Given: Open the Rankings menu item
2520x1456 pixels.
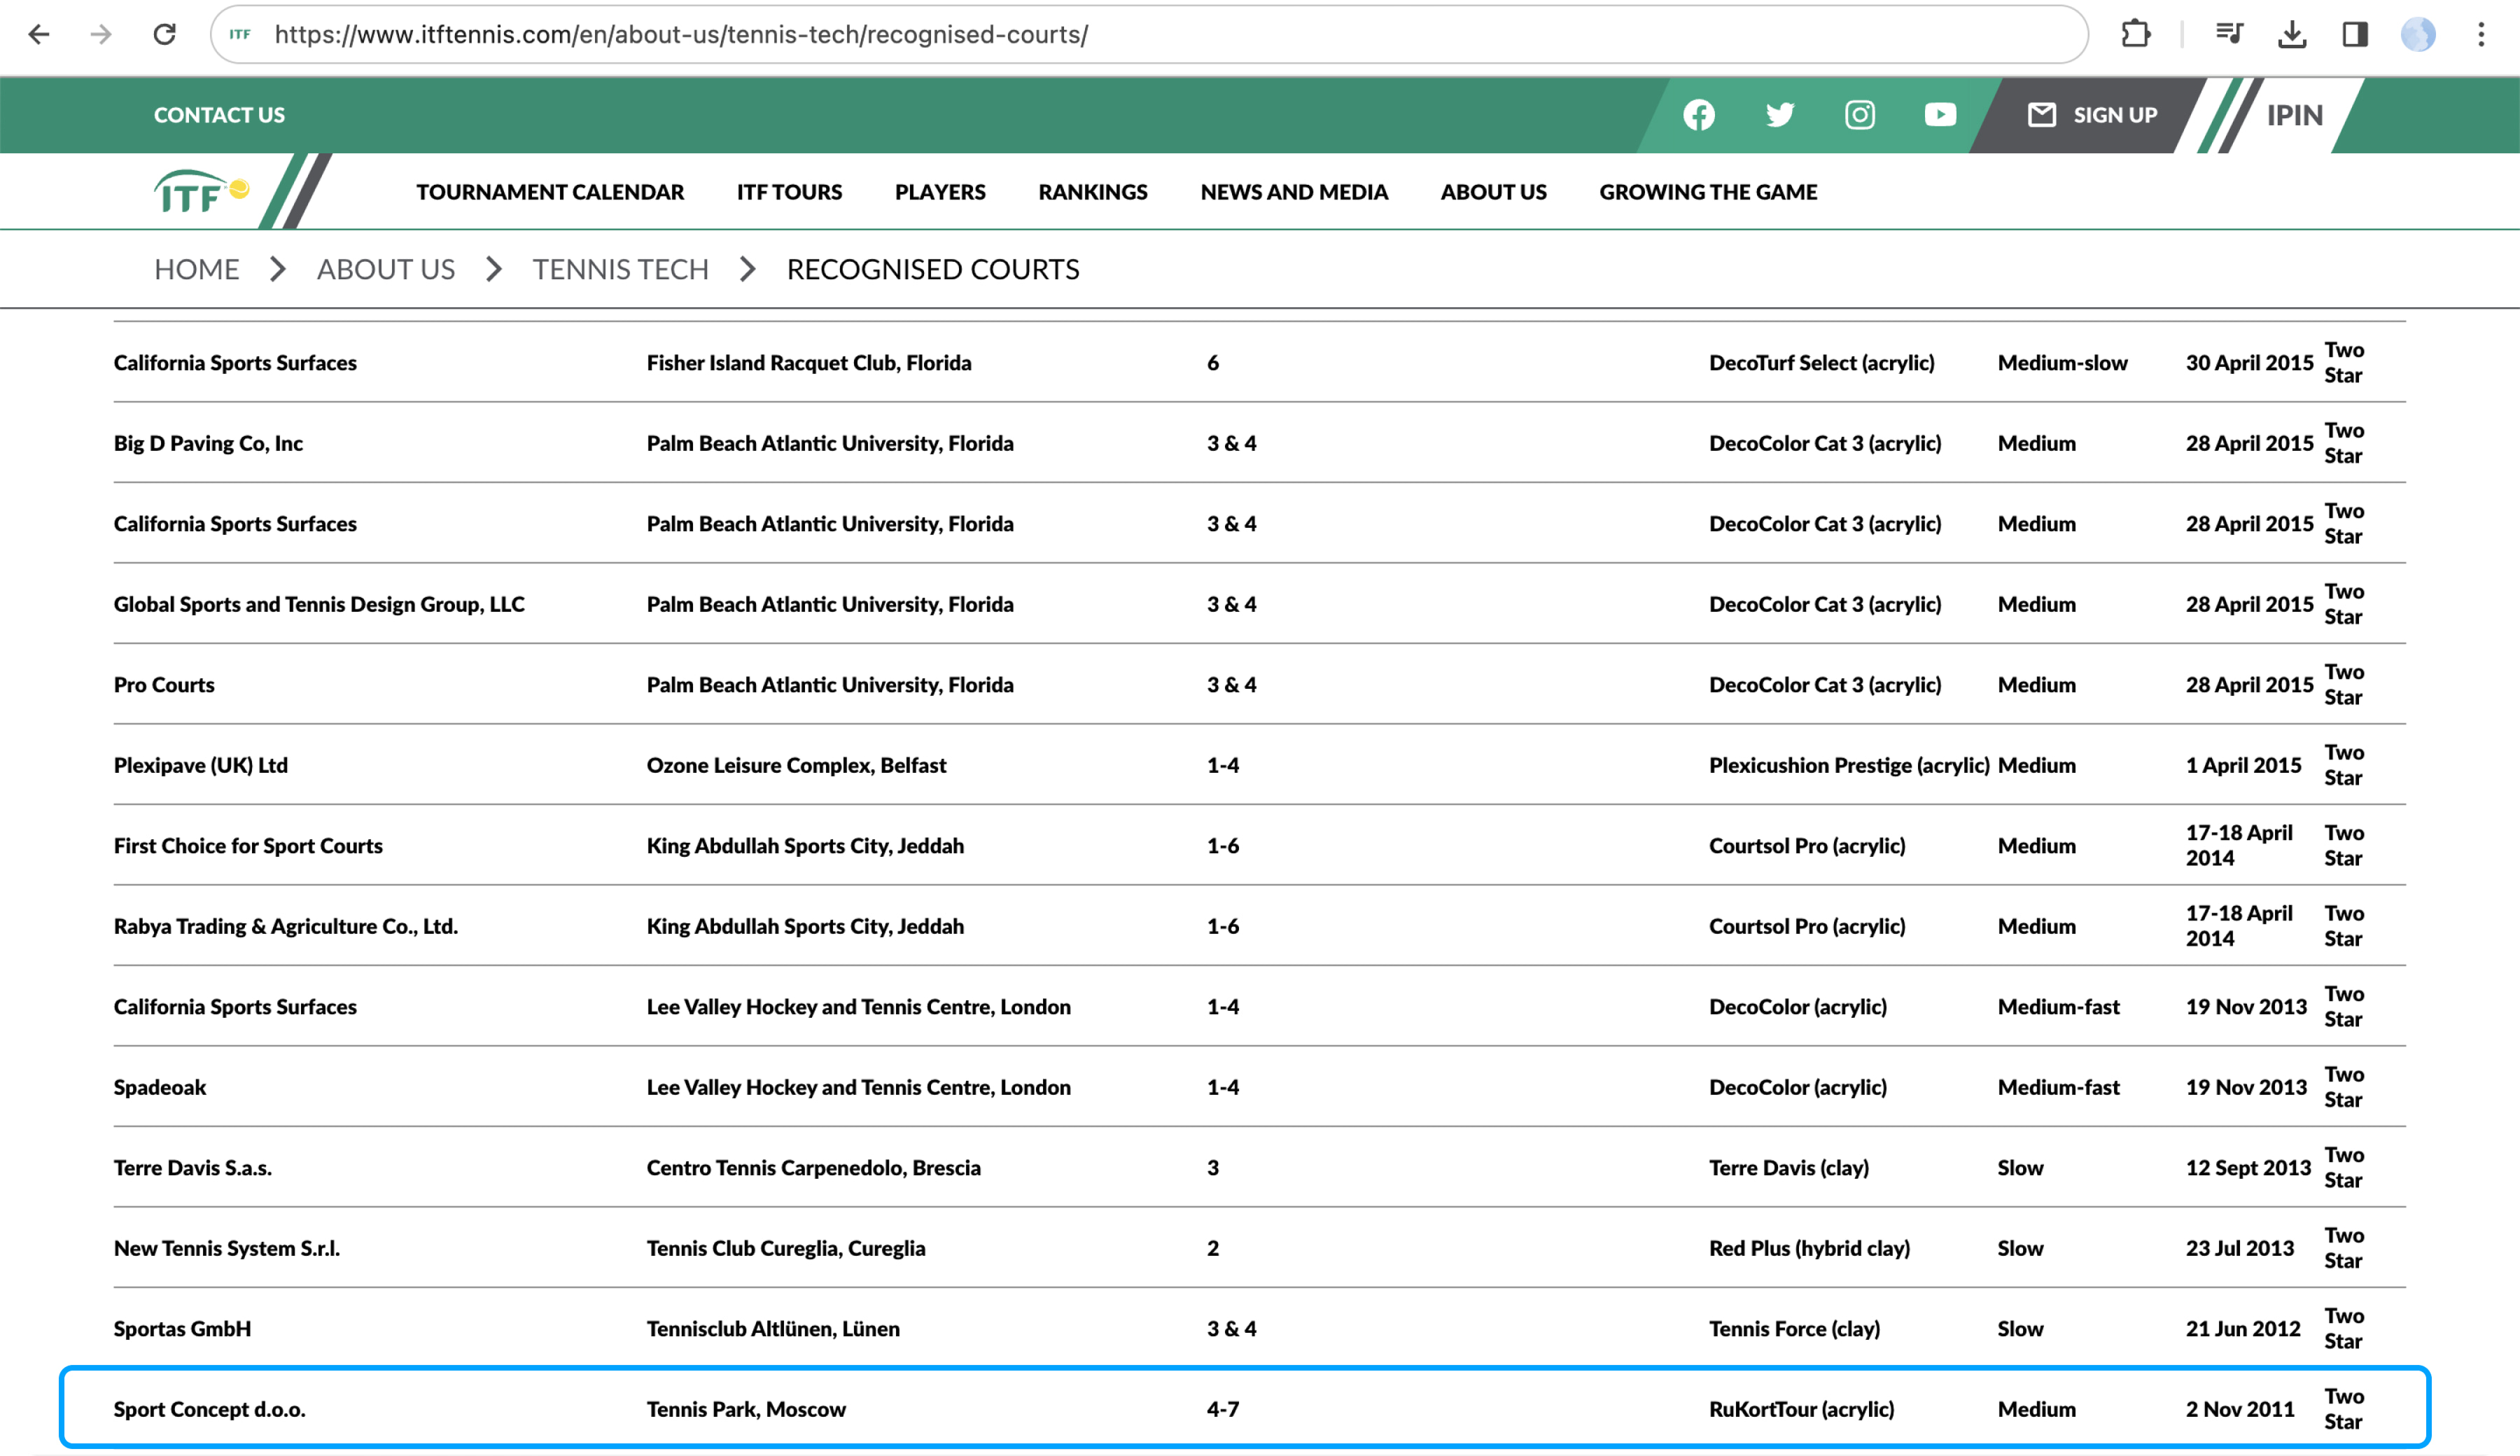Looking at the screenshot, I should (x=1092, y=192).
